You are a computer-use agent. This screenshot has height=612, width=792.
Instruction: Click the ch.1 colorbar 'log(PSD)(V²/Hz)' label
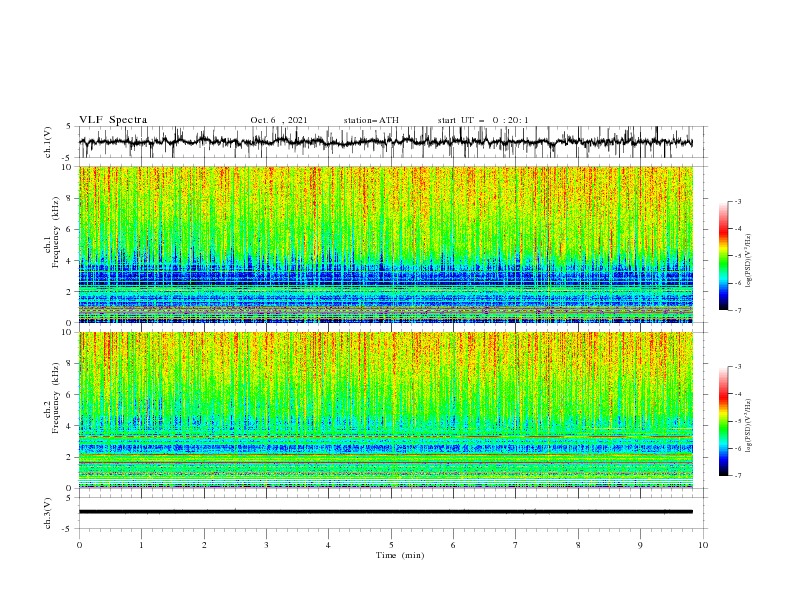point(748,261)
